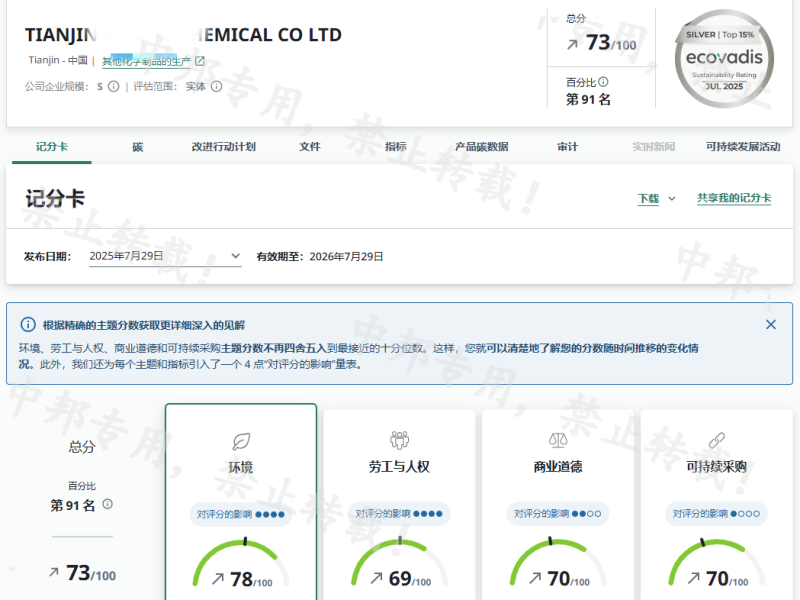This screenshot has width=800, height=600.
Task: Go to the 产品碳数据 tab
Action: click(481, 147)
